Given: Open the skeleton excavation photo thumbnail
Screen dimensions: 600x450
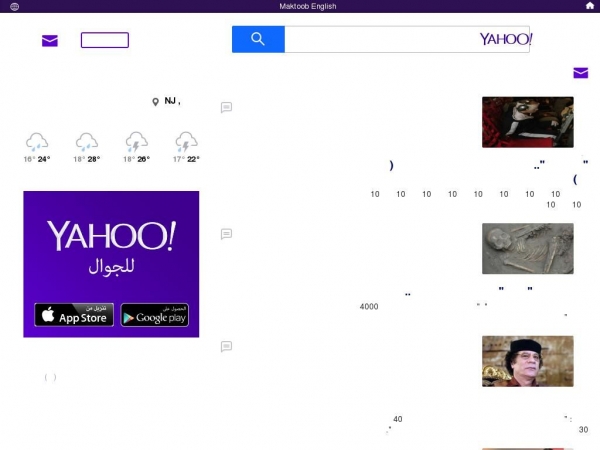Looking at the screenshot, I should pos(528,249).
